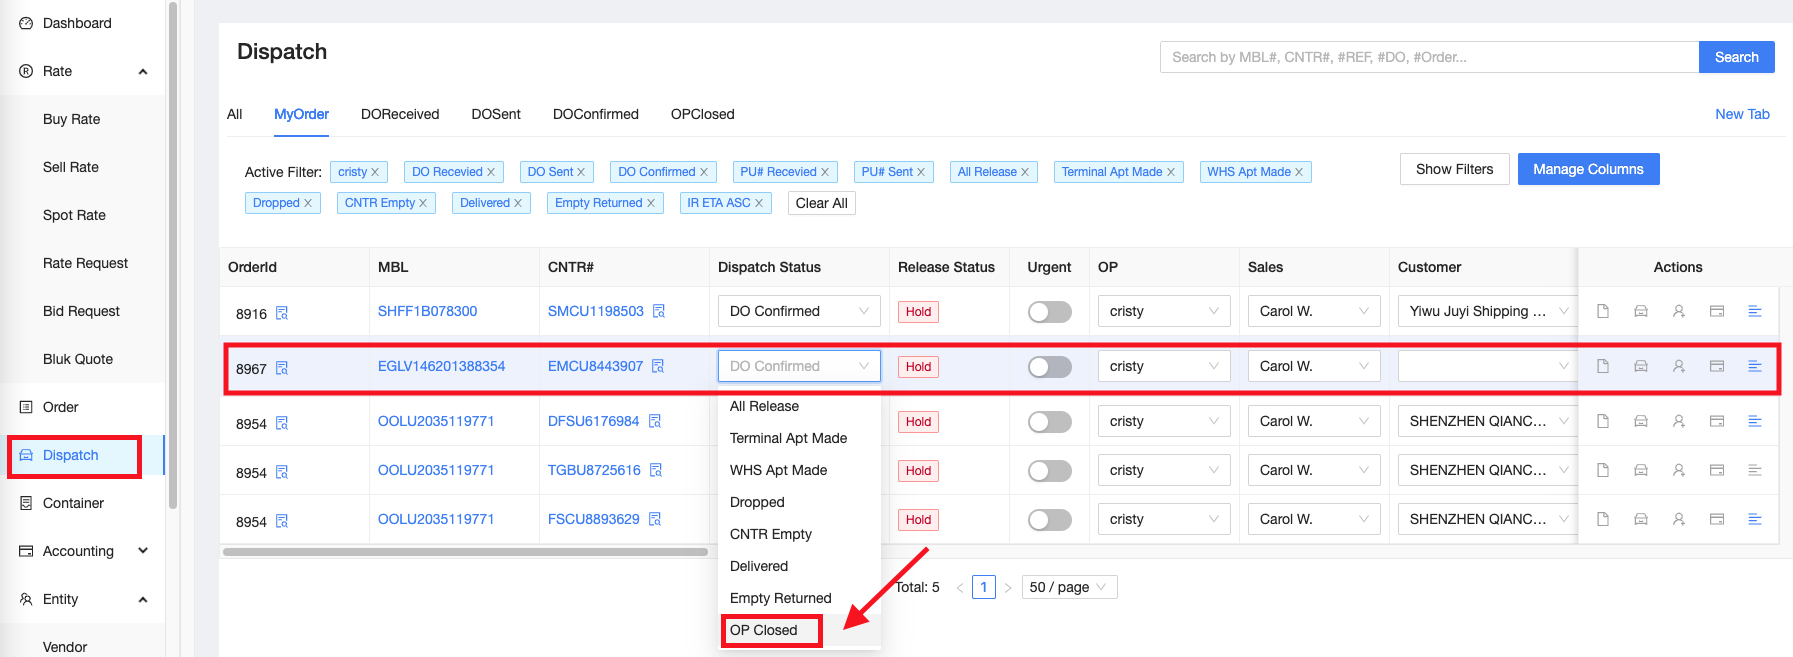The height and width of the screenshot is (657, 1793).
Task: Remove the 'DO Sent' active filter tag
Action: [581, 172]
